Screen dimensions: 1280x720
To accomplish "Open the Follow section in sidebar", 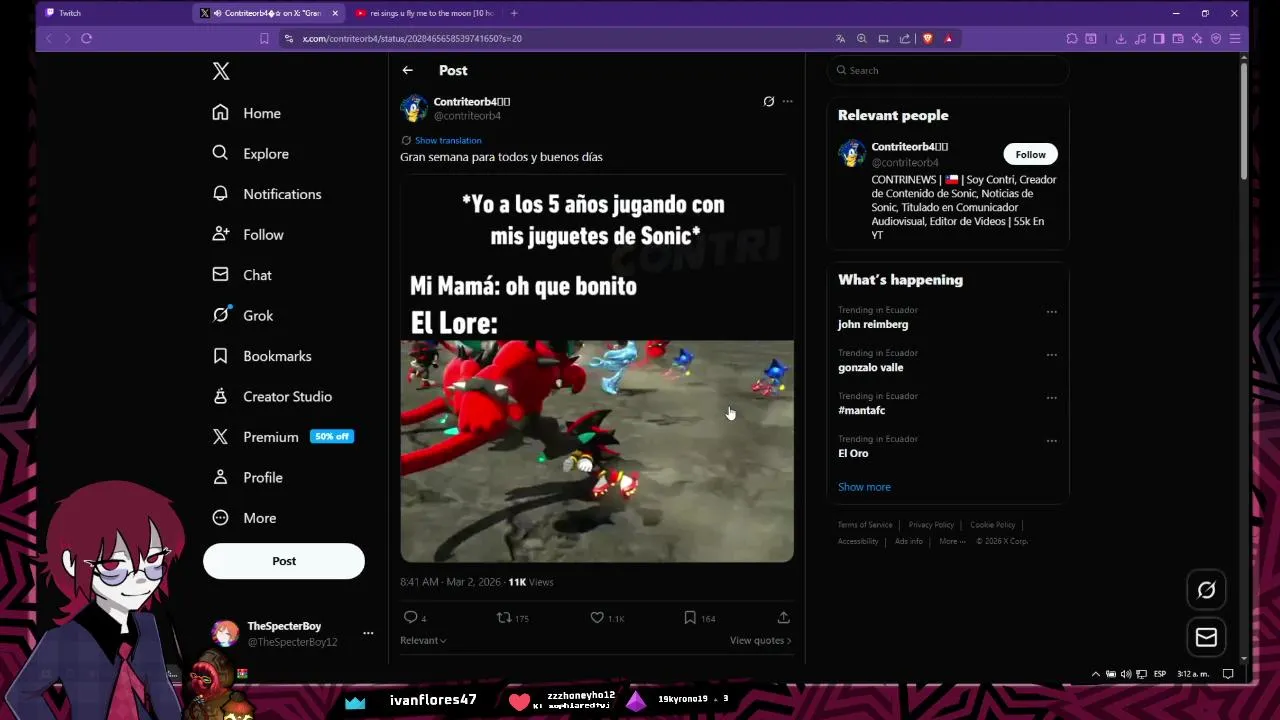I will coord(248,234).
